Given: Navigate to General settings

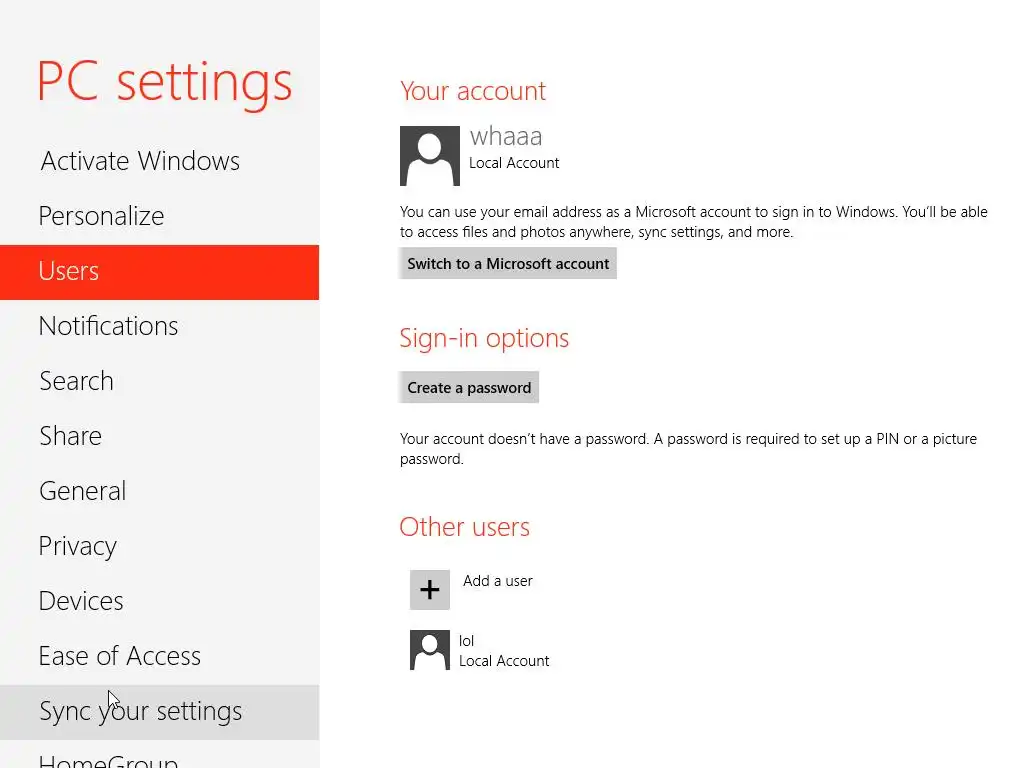Looking at the screenshot, I should [x=82, y=491].
